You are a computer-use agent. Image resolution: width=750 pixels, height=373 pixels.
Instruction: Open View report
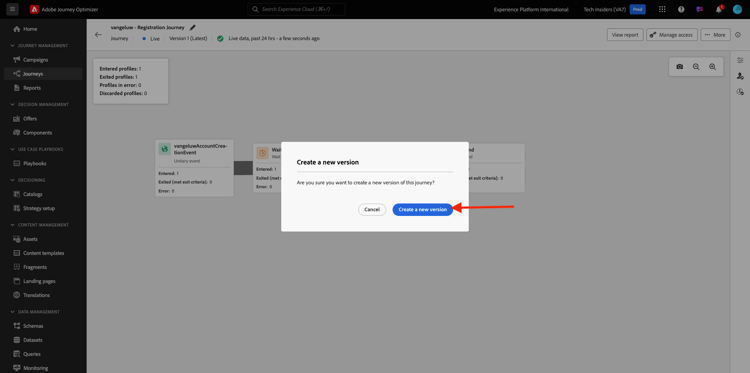pyautogui.click(x=625, y=35)
